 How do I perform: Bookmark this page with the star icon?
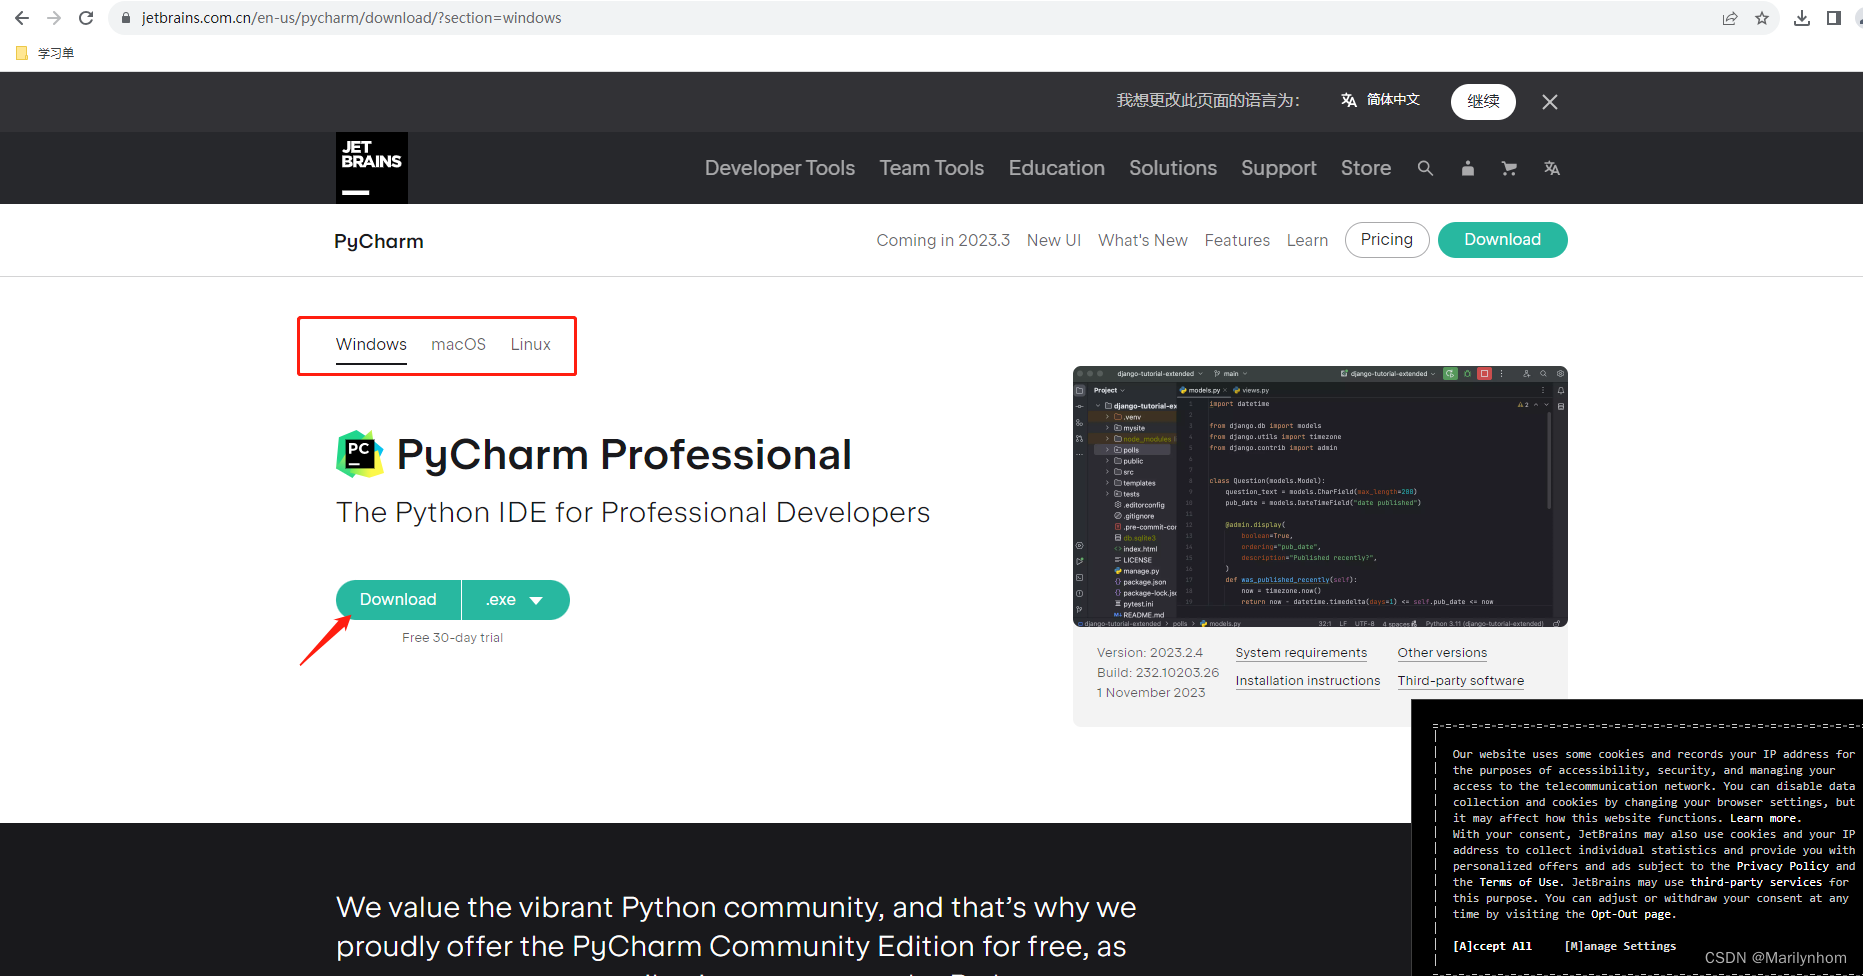tap(1762, 18)
